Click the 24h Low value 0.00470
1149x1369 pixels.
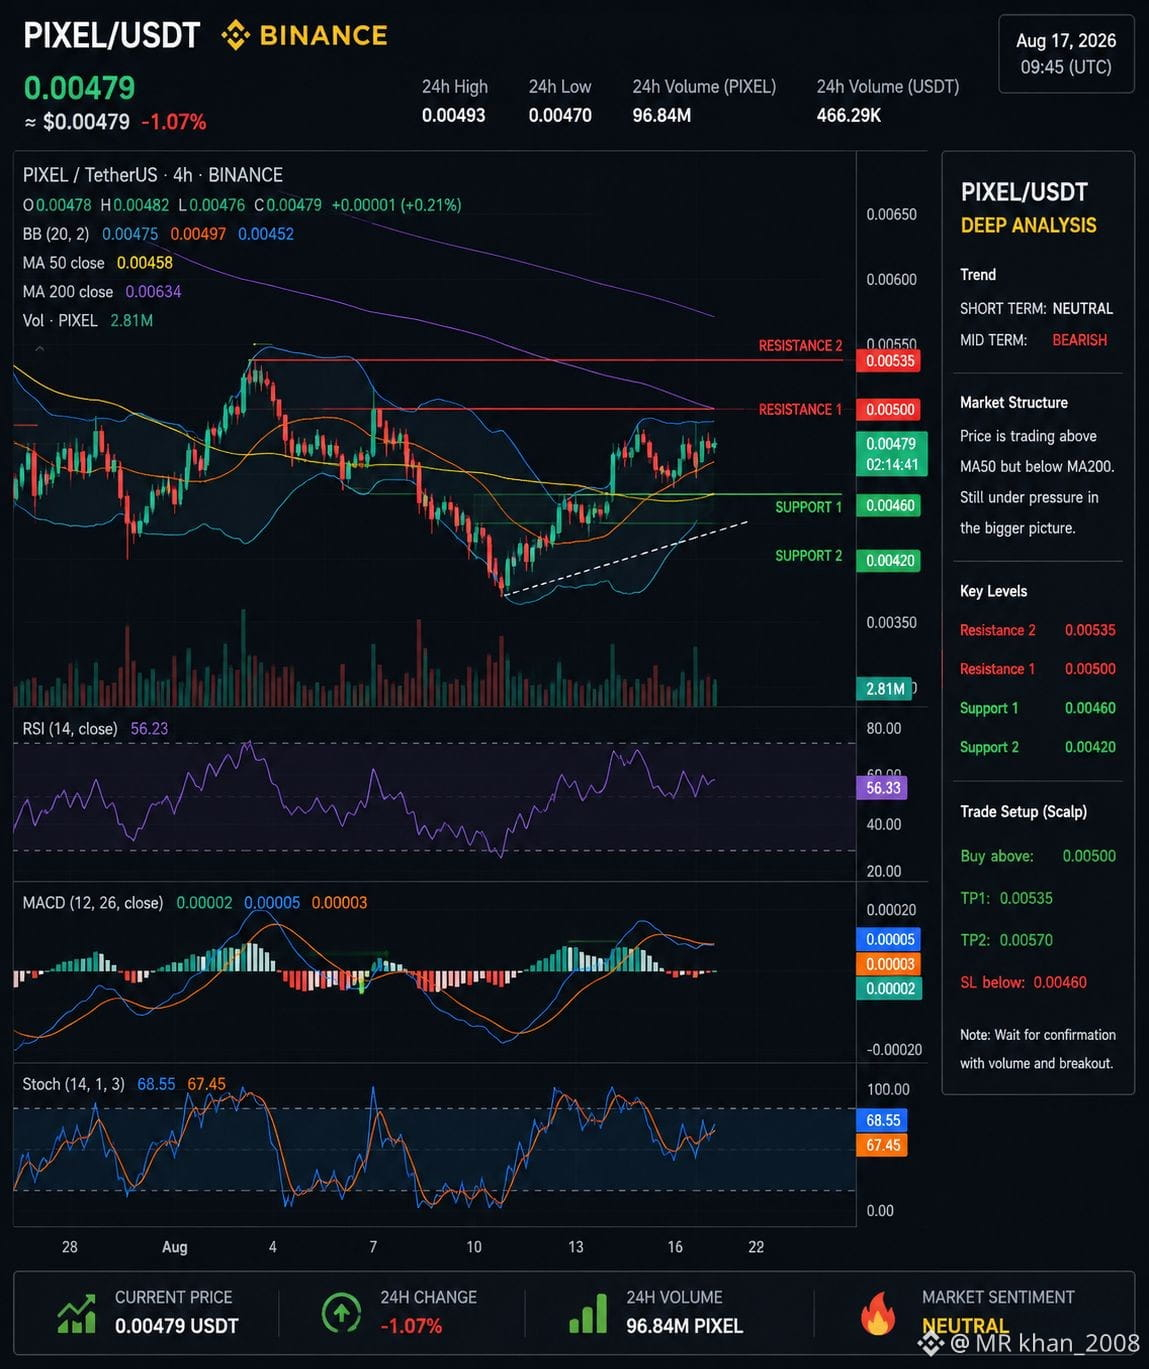tap(560, 115)
